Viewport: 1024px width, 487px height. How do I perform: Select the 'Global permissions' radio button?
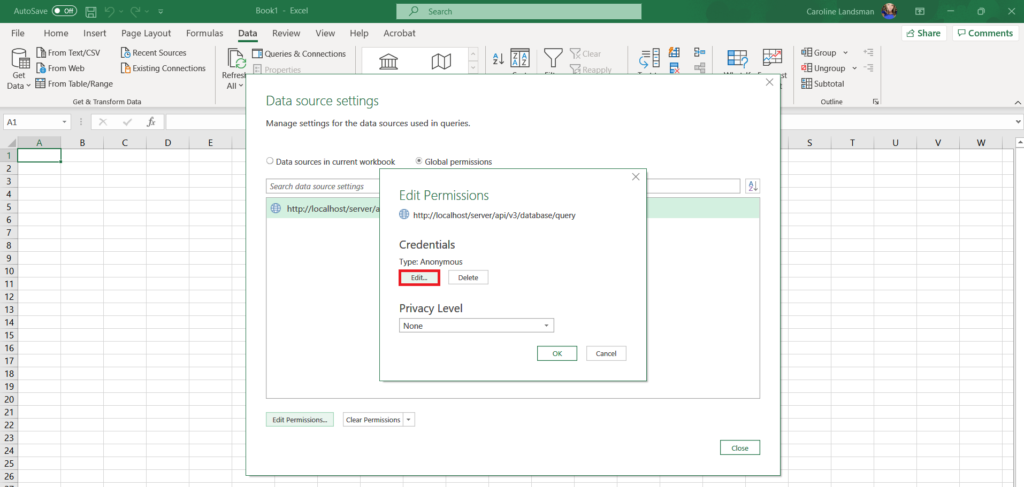coord(419,161)
